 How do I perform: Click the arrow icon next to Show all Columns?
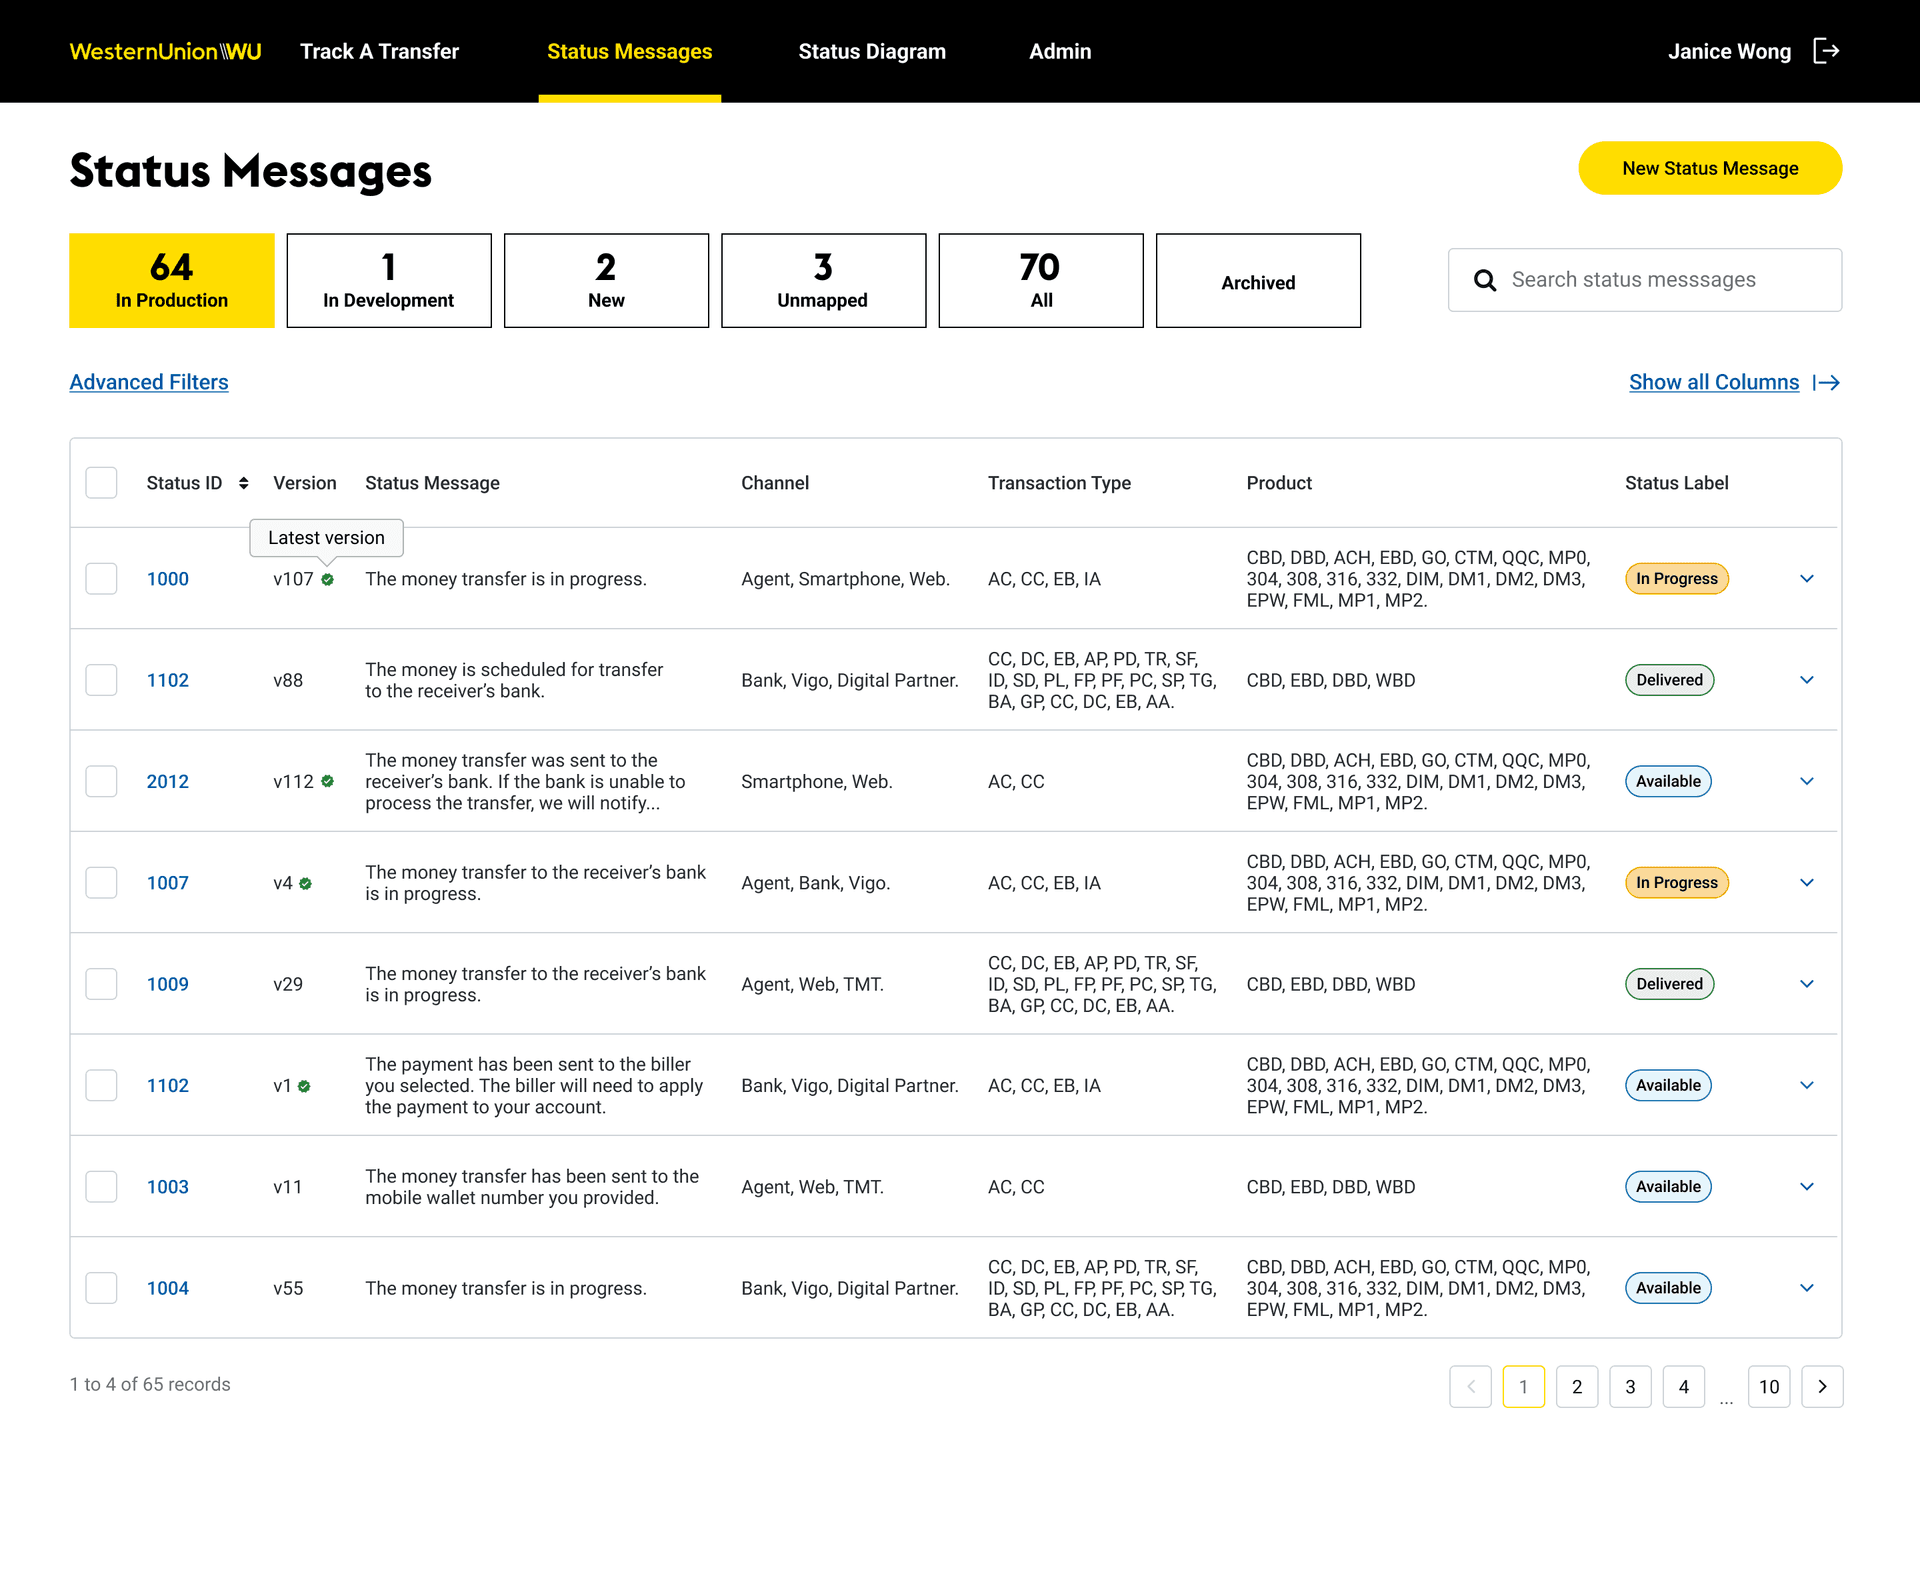pos(1827,383)
